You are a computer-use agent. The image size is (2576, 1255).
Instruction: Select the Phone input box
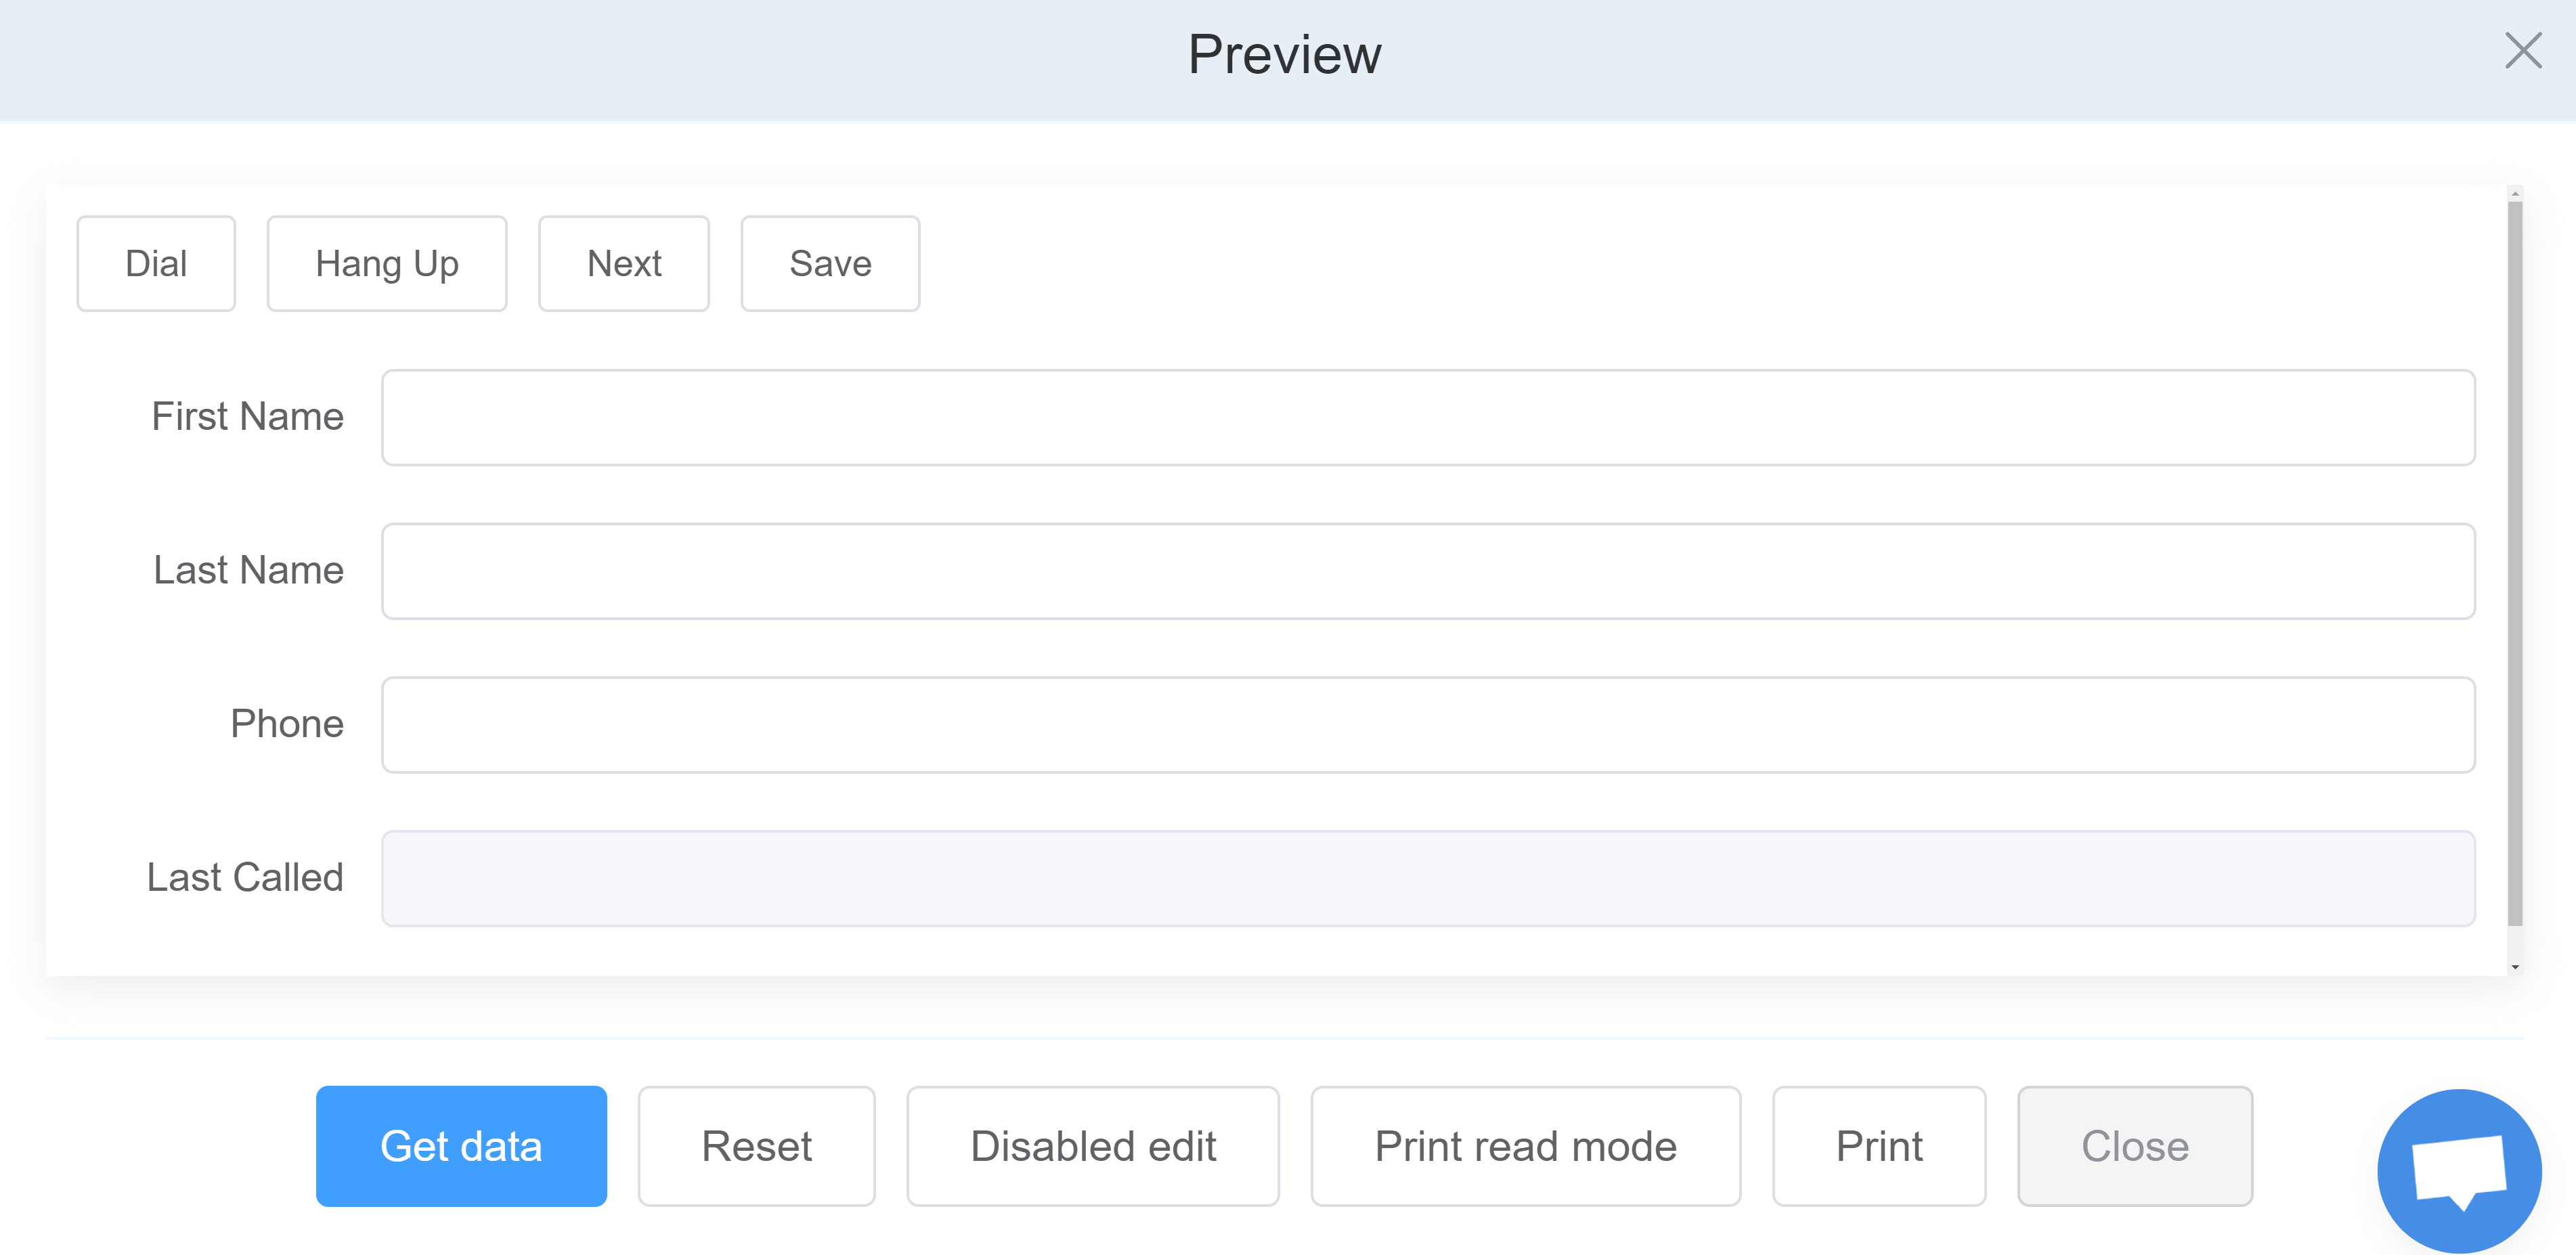point(1428,725)
